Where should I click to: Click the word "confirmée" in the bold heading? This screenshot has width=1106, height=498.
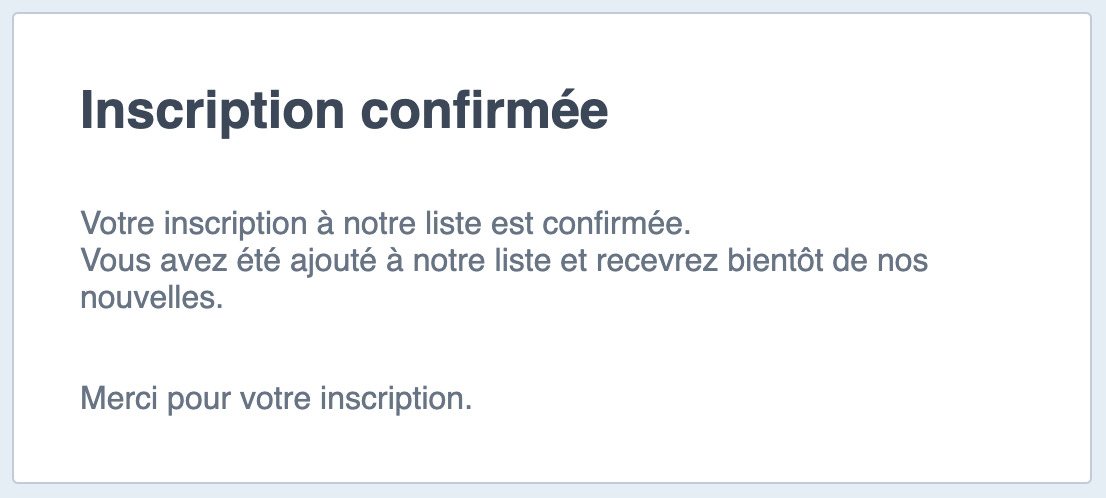click(485, 109)
